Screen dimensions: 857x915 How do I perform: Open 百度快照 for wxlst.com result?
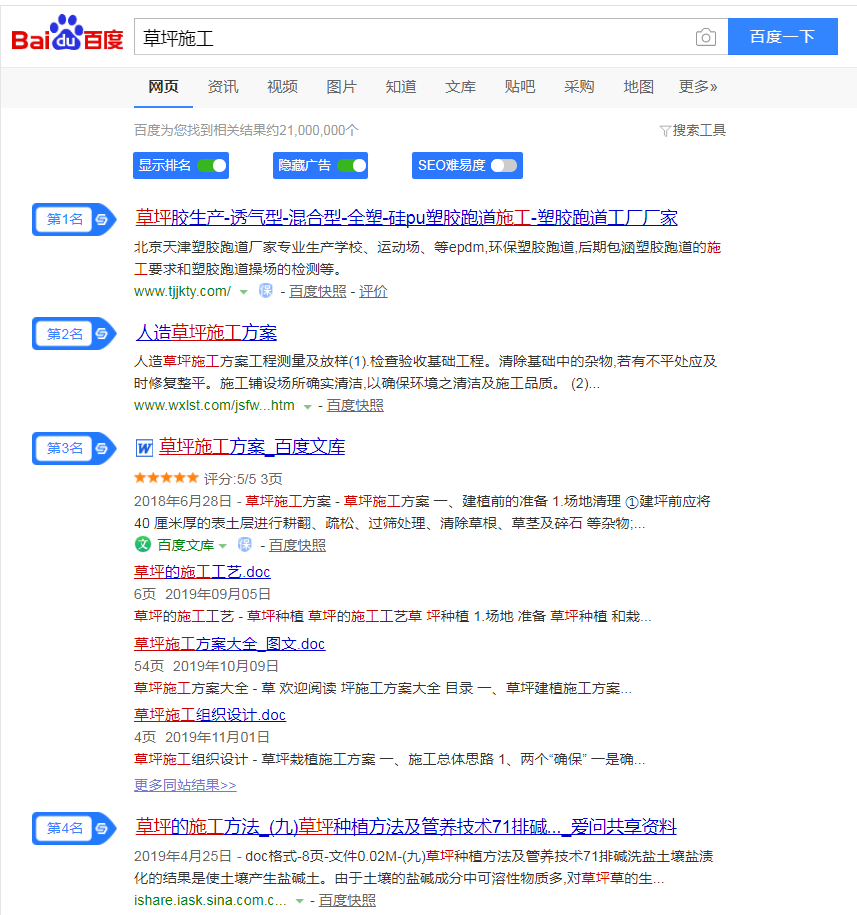pos(355,406)
